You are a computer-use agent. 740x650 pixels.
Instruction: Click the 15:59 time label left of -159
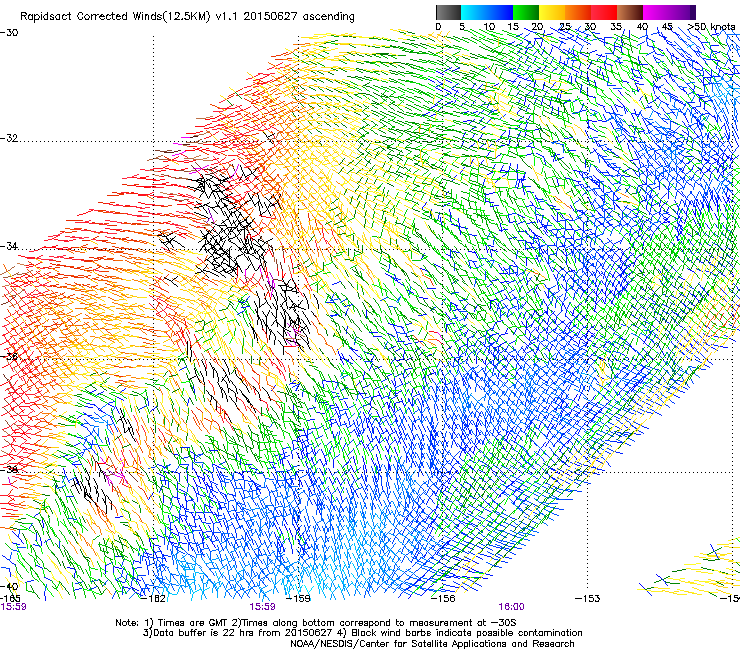click(262, 607)
